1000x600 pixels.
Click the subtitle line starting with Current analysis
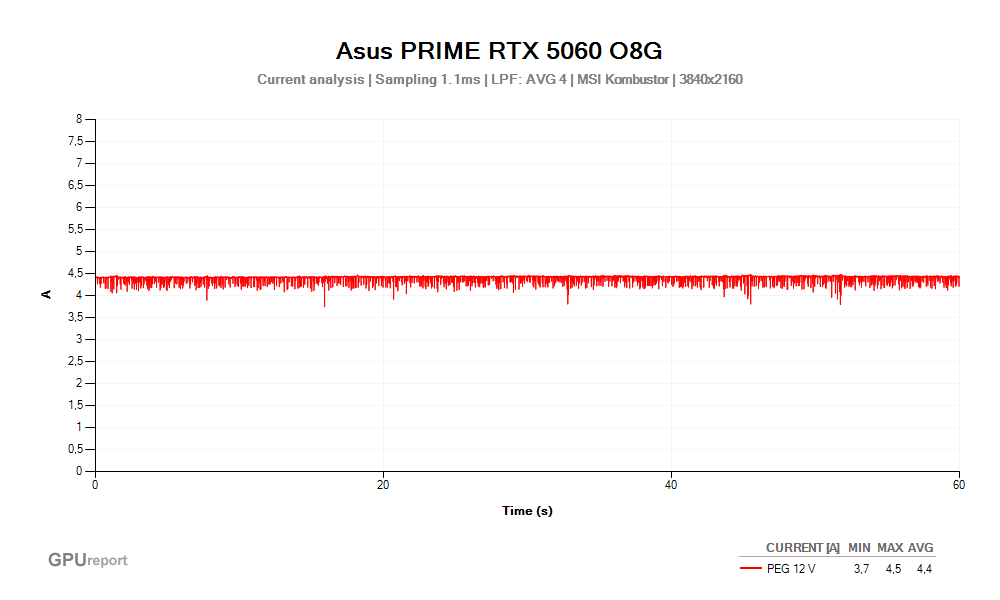(499, 80)
